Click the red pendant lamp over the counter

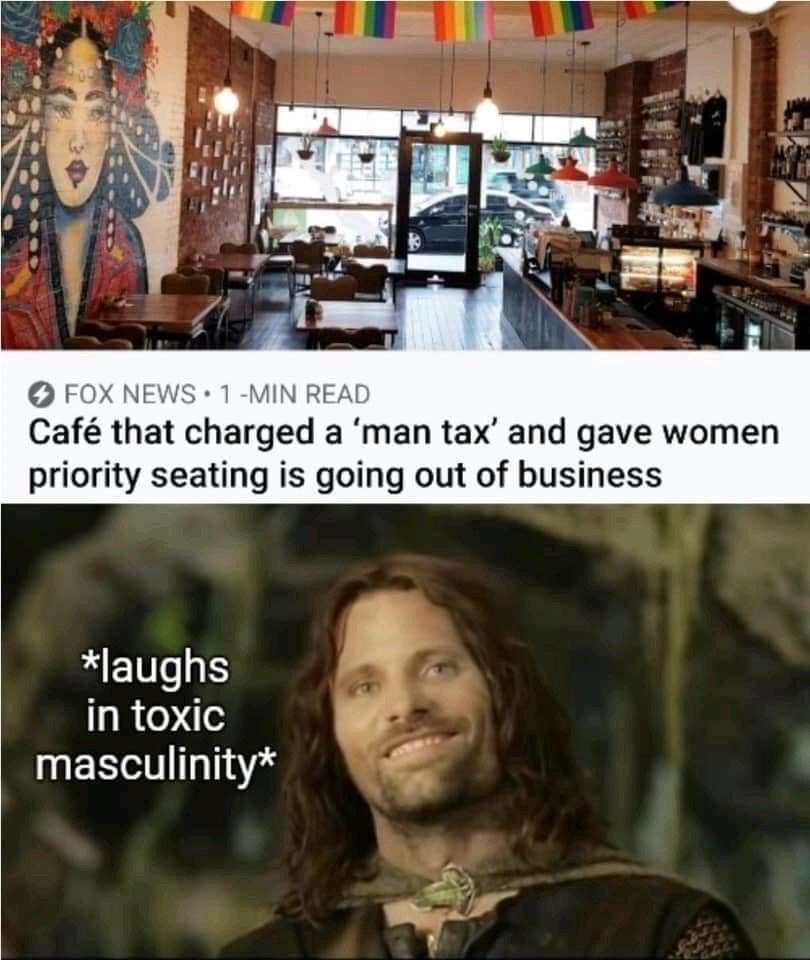[x=614, y=178]
